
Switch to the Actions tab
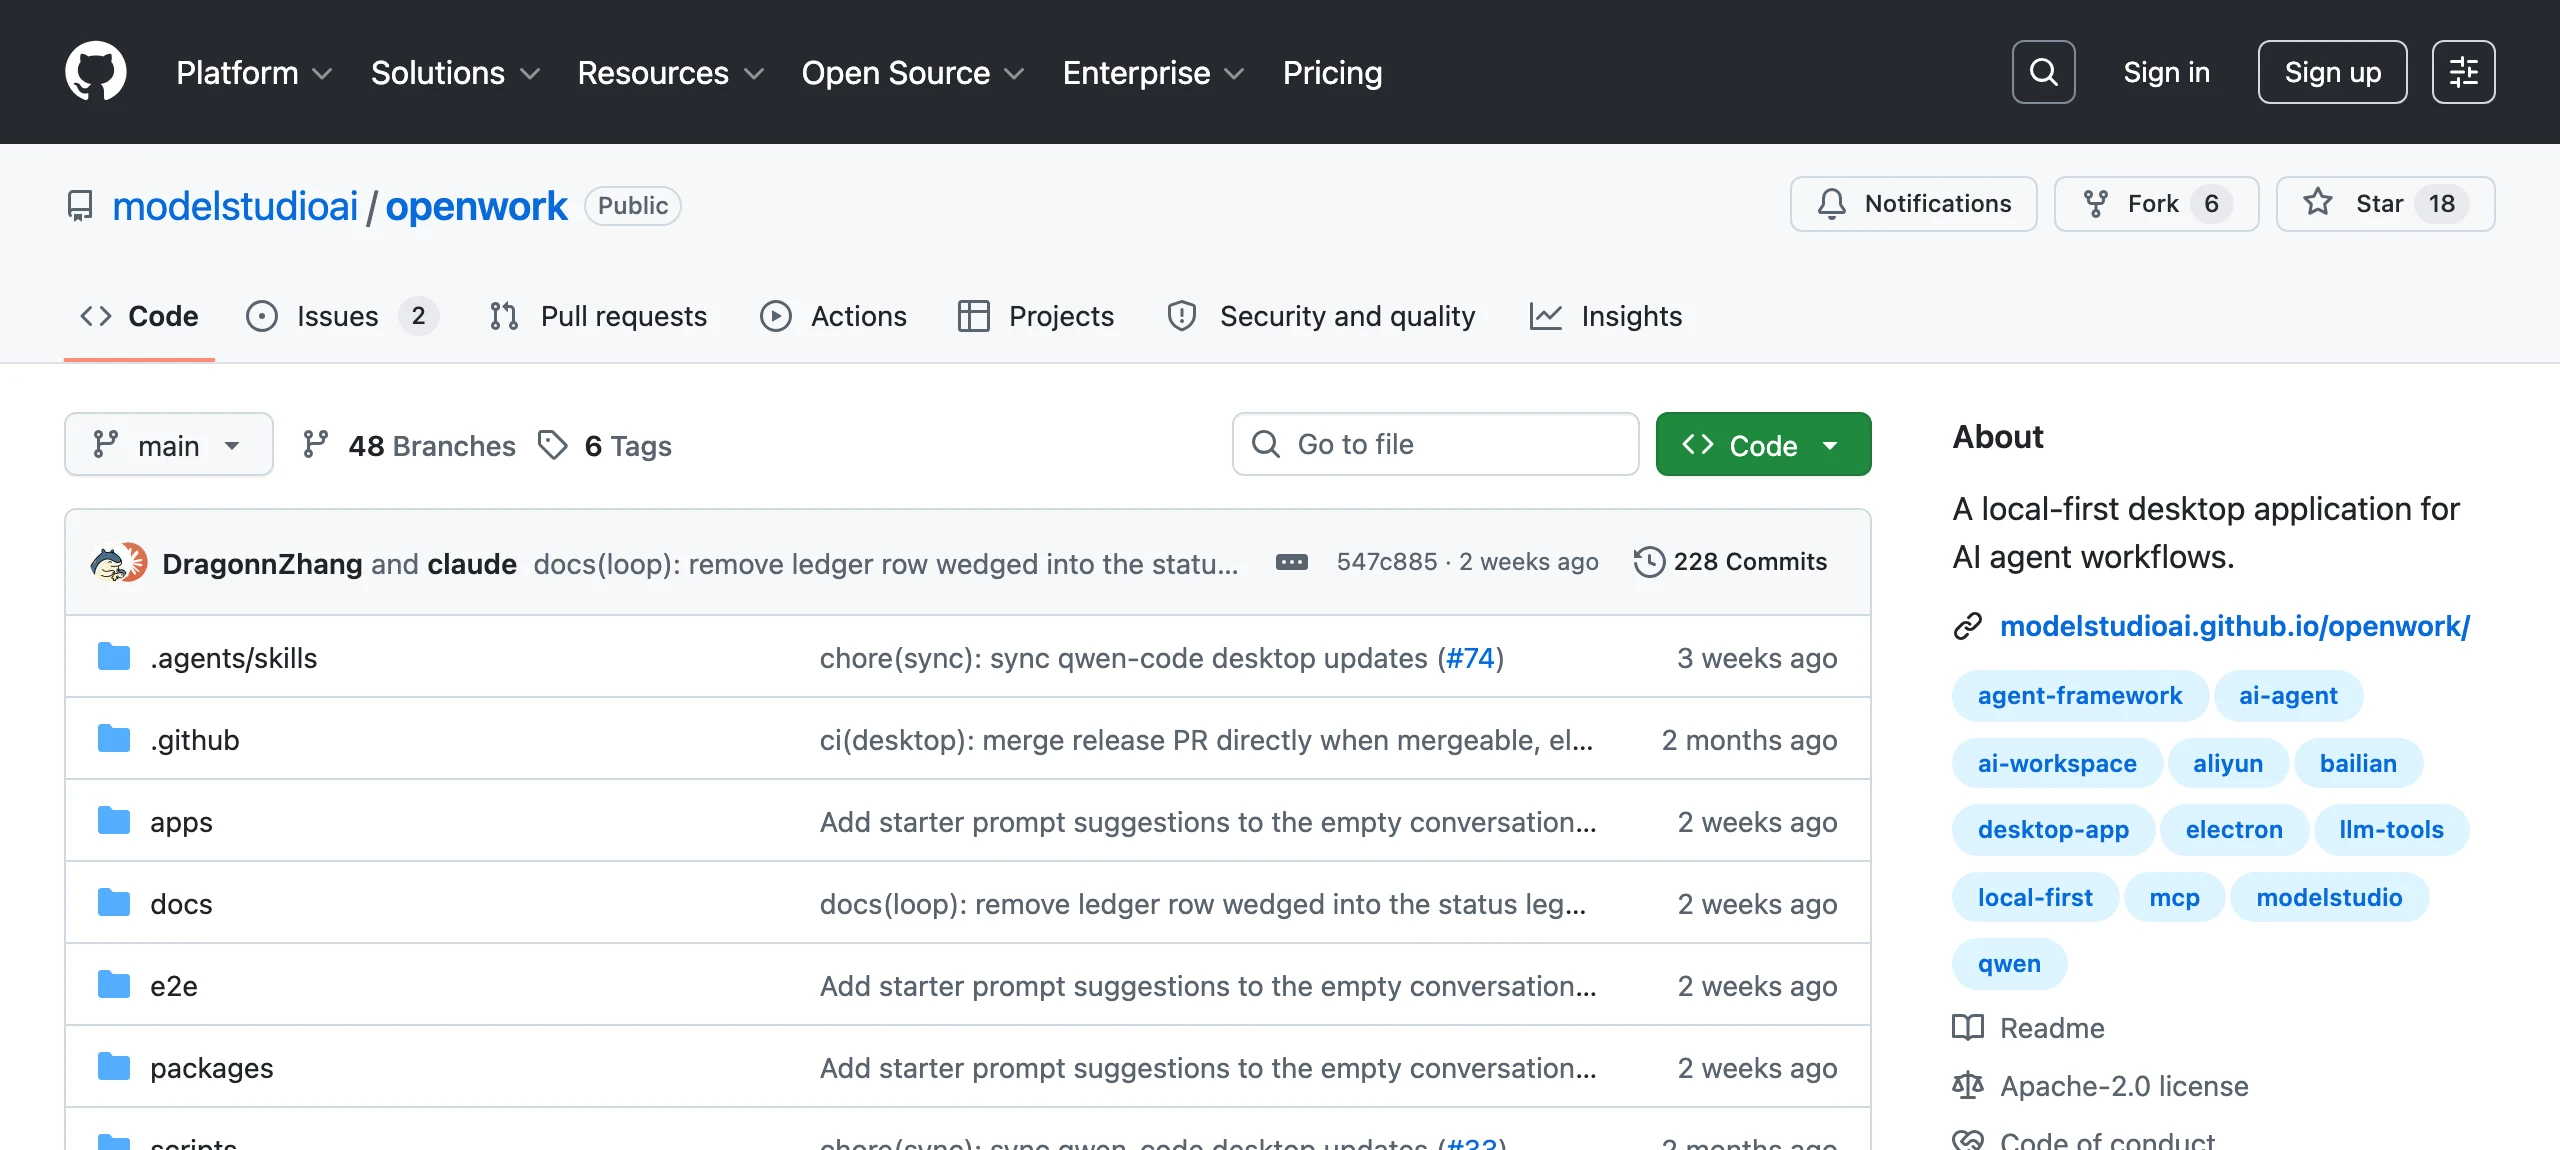(833, 316)
